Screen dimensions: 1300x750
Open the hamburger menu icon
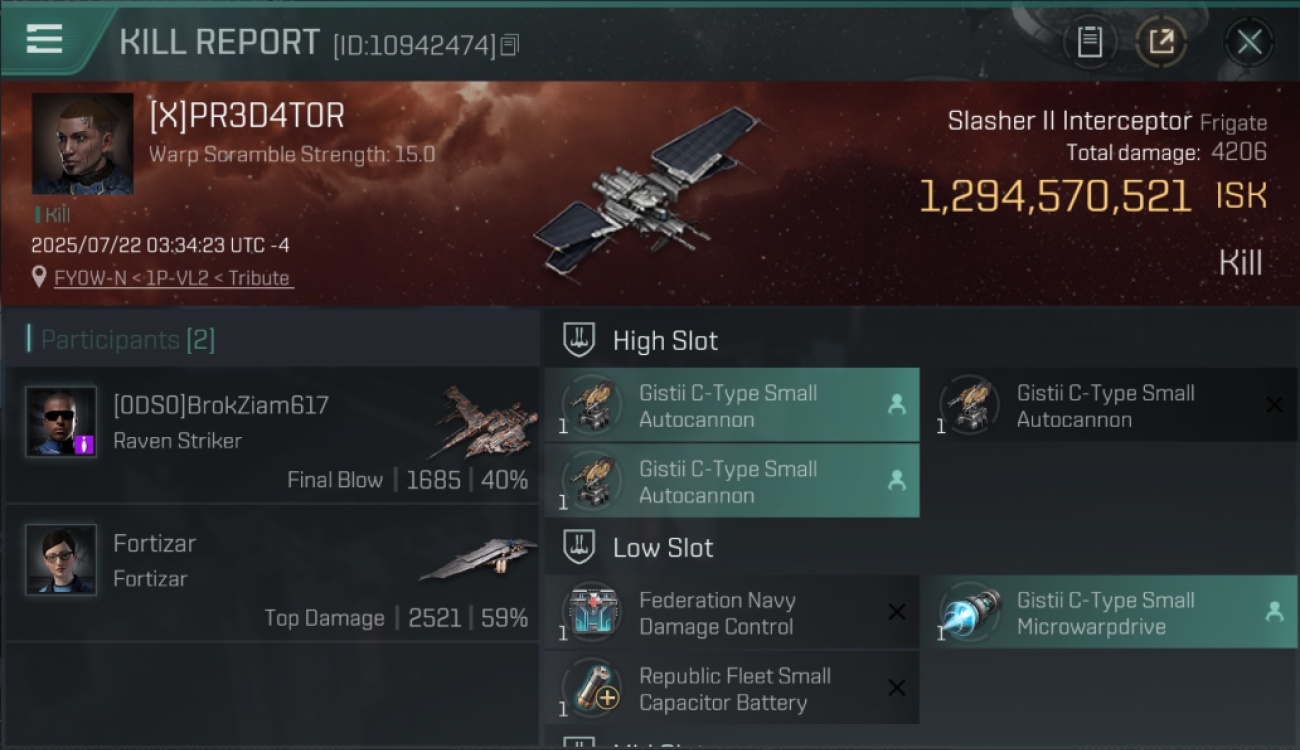(x=44, y=40)
